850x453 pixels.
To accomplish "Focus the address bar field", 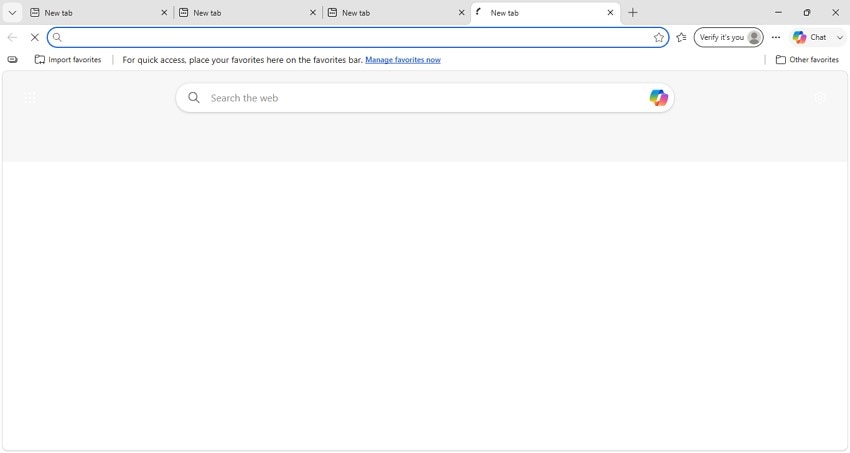I will click(x=358, y=37).
